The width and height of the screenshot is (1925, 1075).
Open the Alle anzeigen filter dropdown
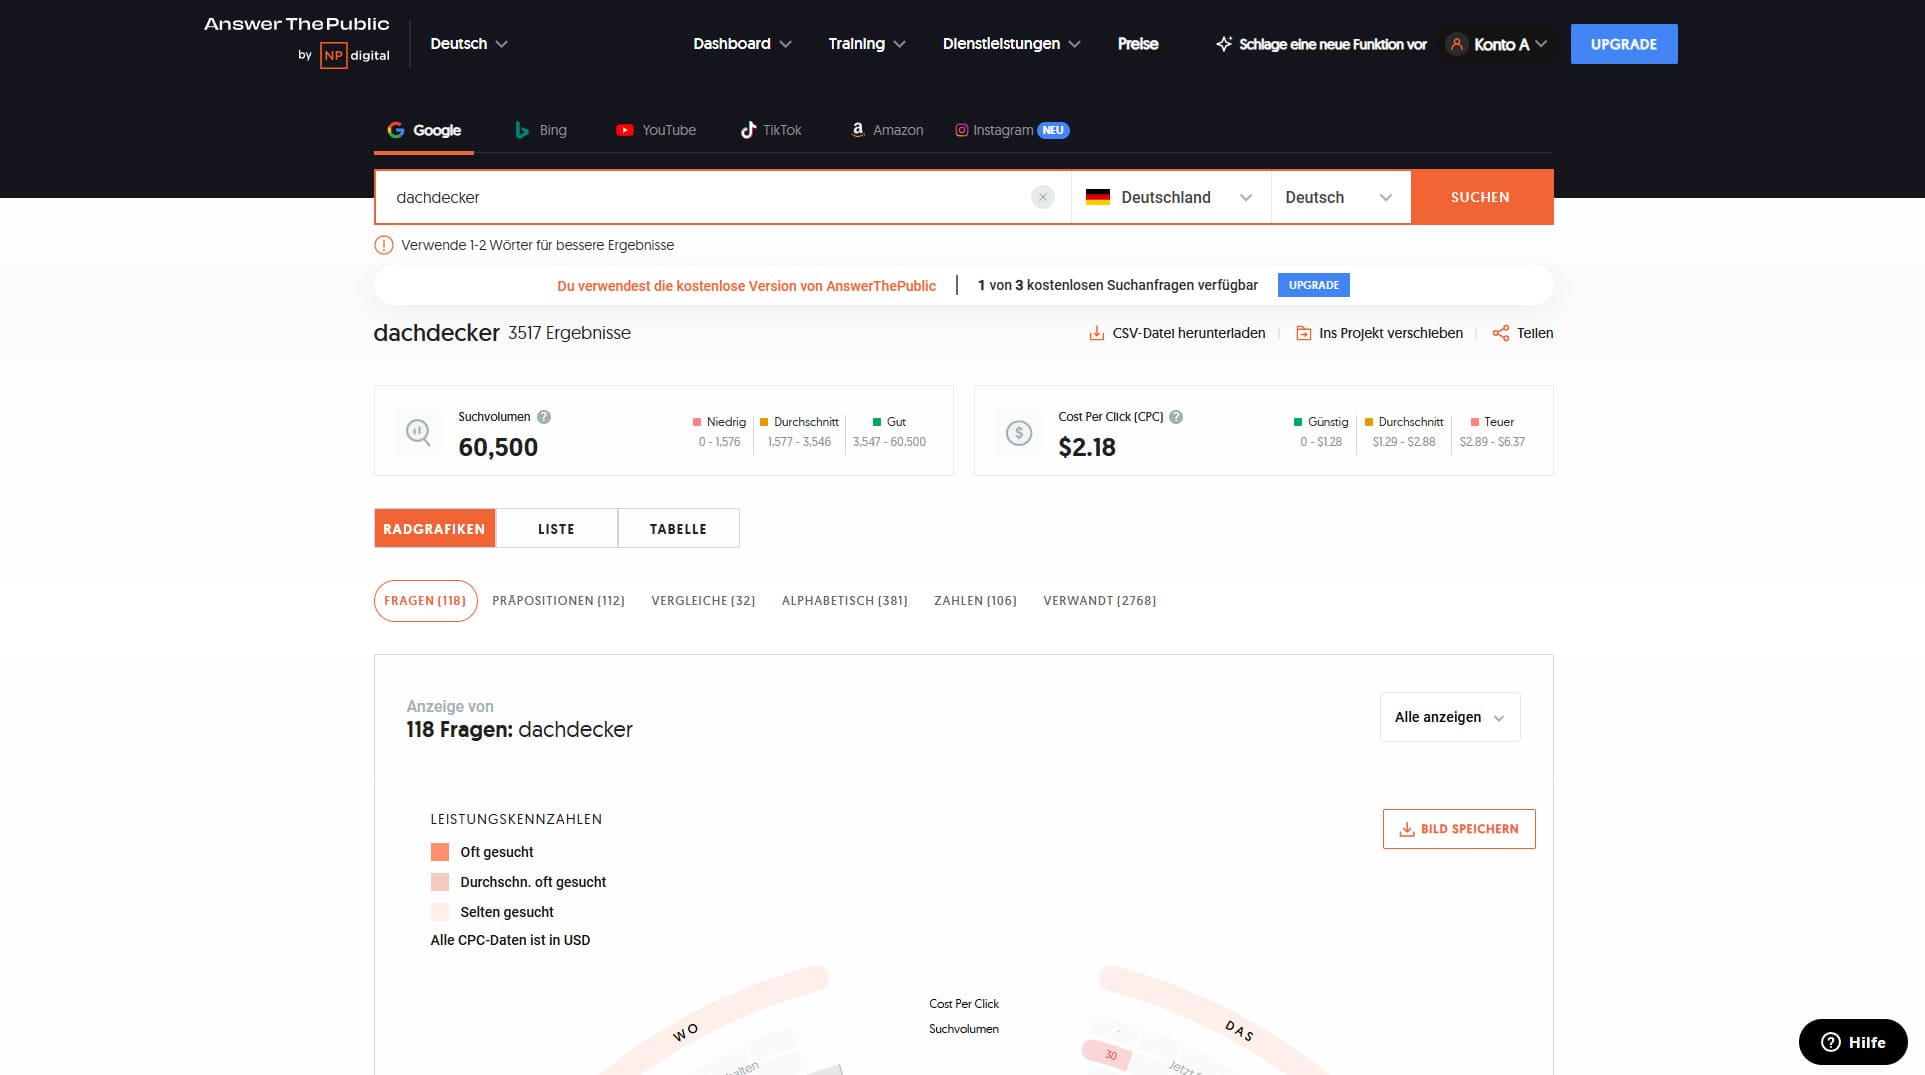(1449, 717)
